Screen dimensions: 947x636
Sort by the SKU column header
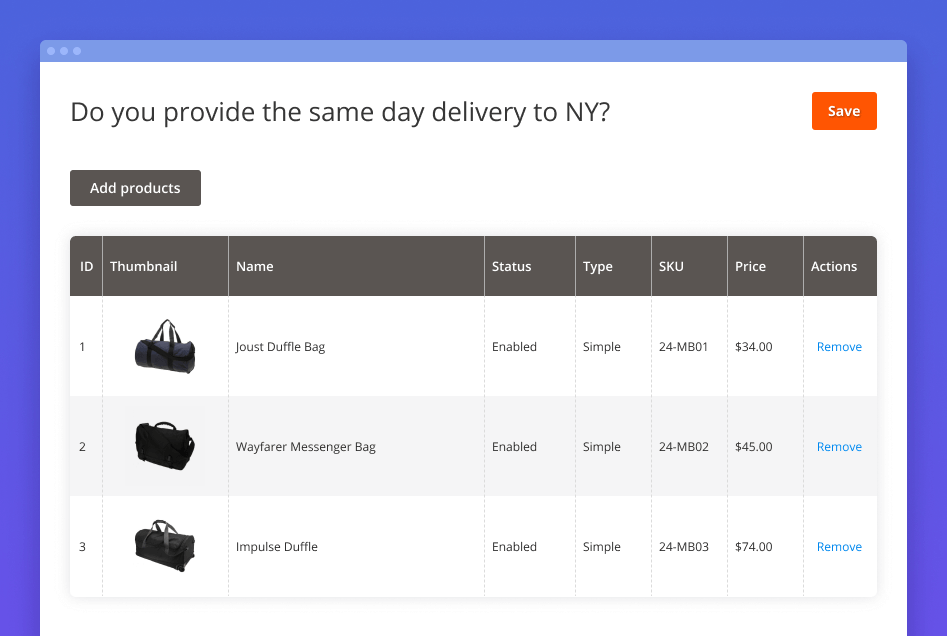[x=671, y=266]
